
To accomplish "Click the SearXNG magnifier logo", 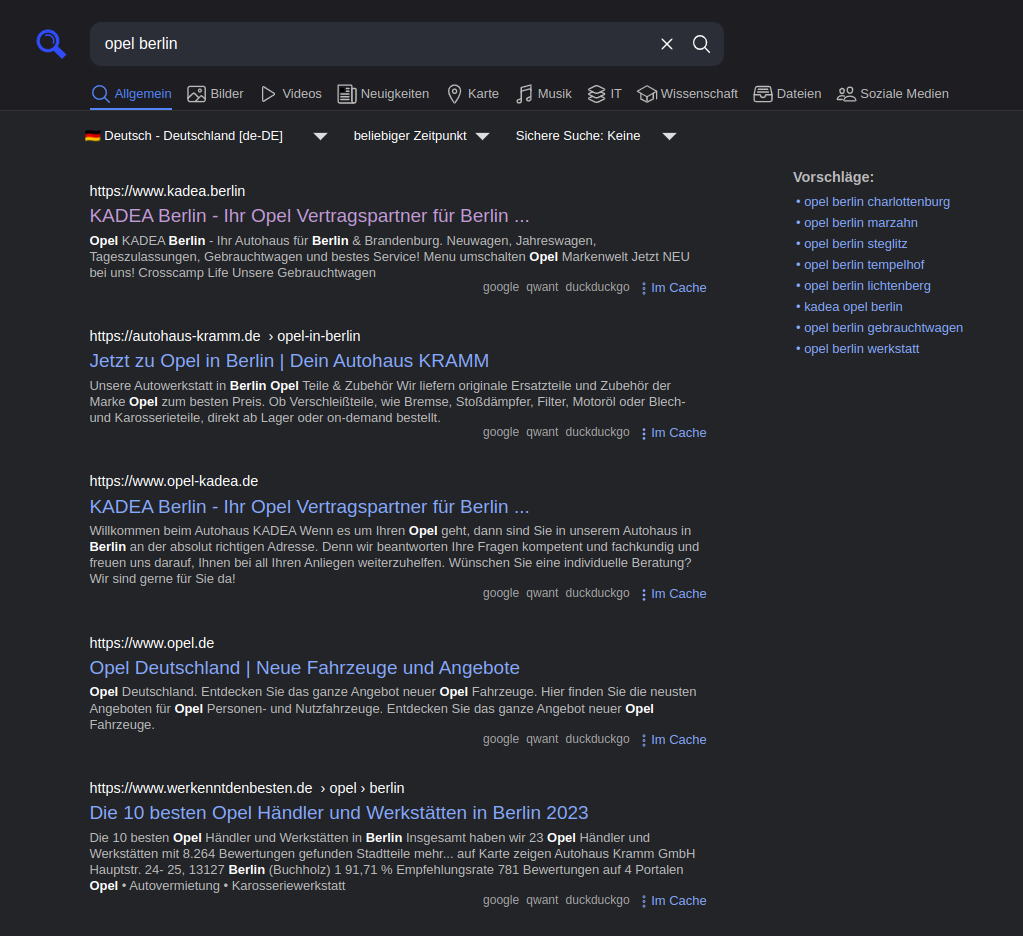I will tap(51, 44).
